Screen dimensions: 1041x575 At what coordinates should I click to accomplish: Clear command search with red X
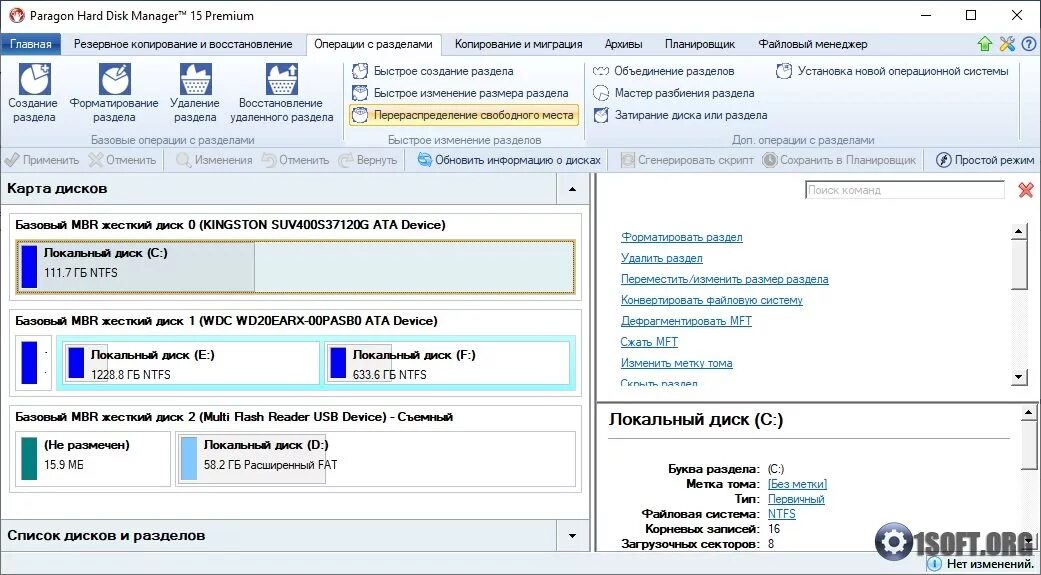[x=1026, y=190]
